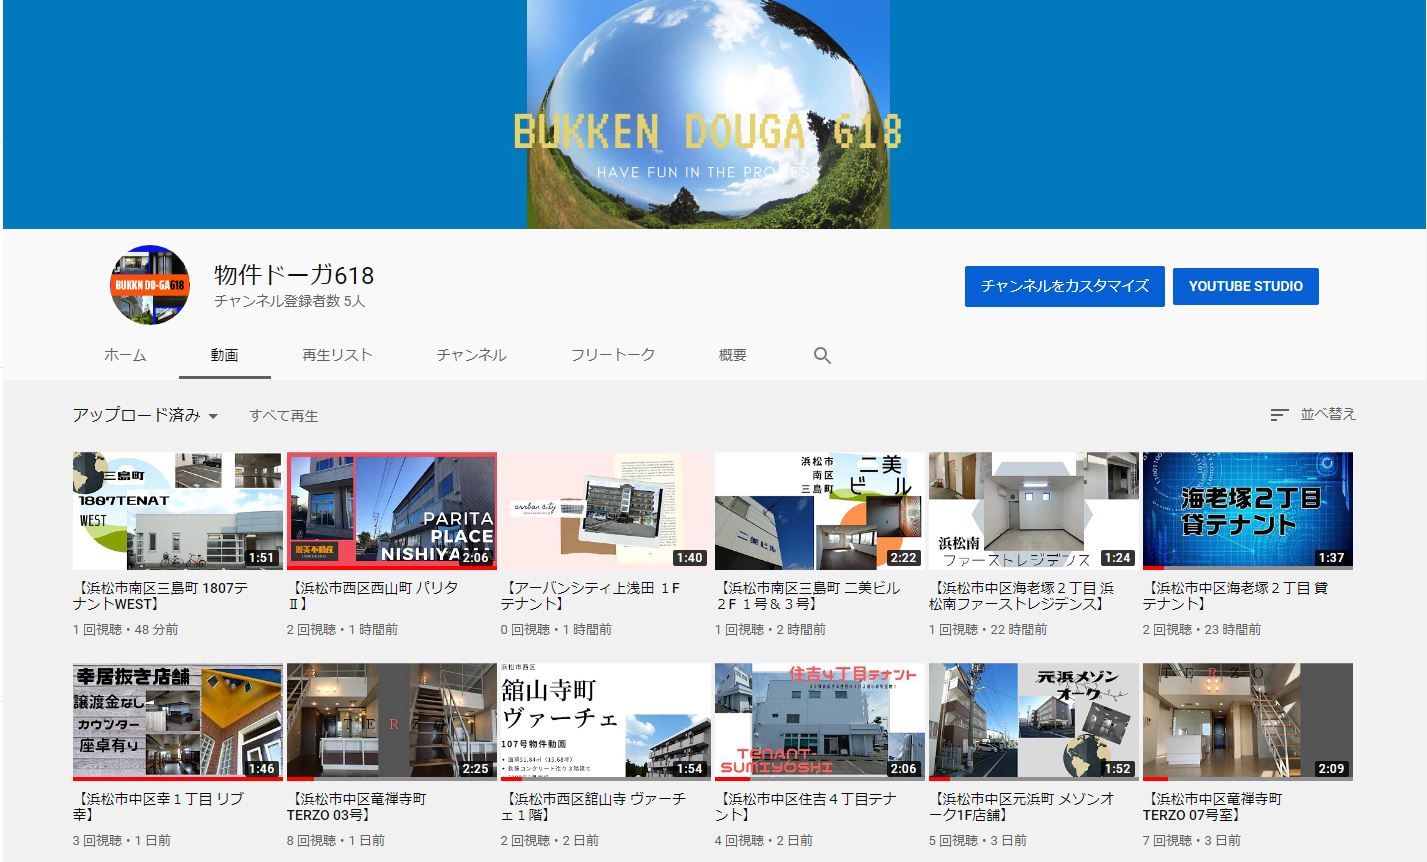Open the urban city video thumbnail
Image resolution: width=1427 pixels, height=862 pixels.
605,511
